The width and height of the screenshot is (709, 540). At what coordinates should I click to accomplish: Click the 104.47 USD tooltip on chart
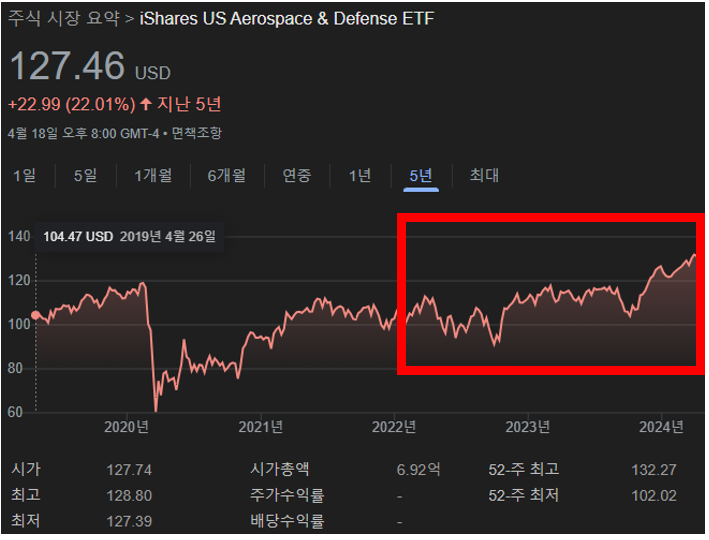coord(129,237)
